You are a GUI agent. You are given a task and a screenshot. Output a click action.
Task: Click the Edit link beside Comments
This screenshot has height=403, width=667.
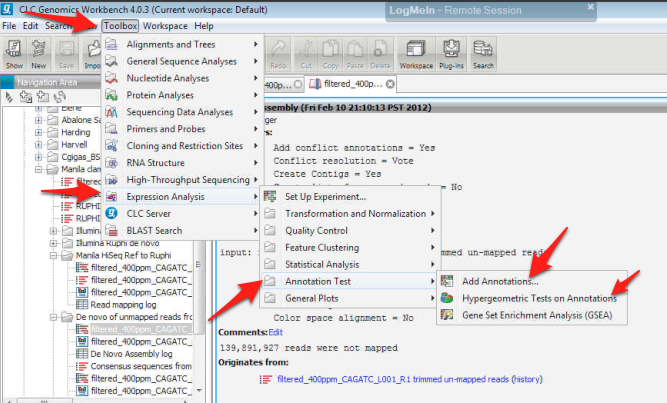276,331
